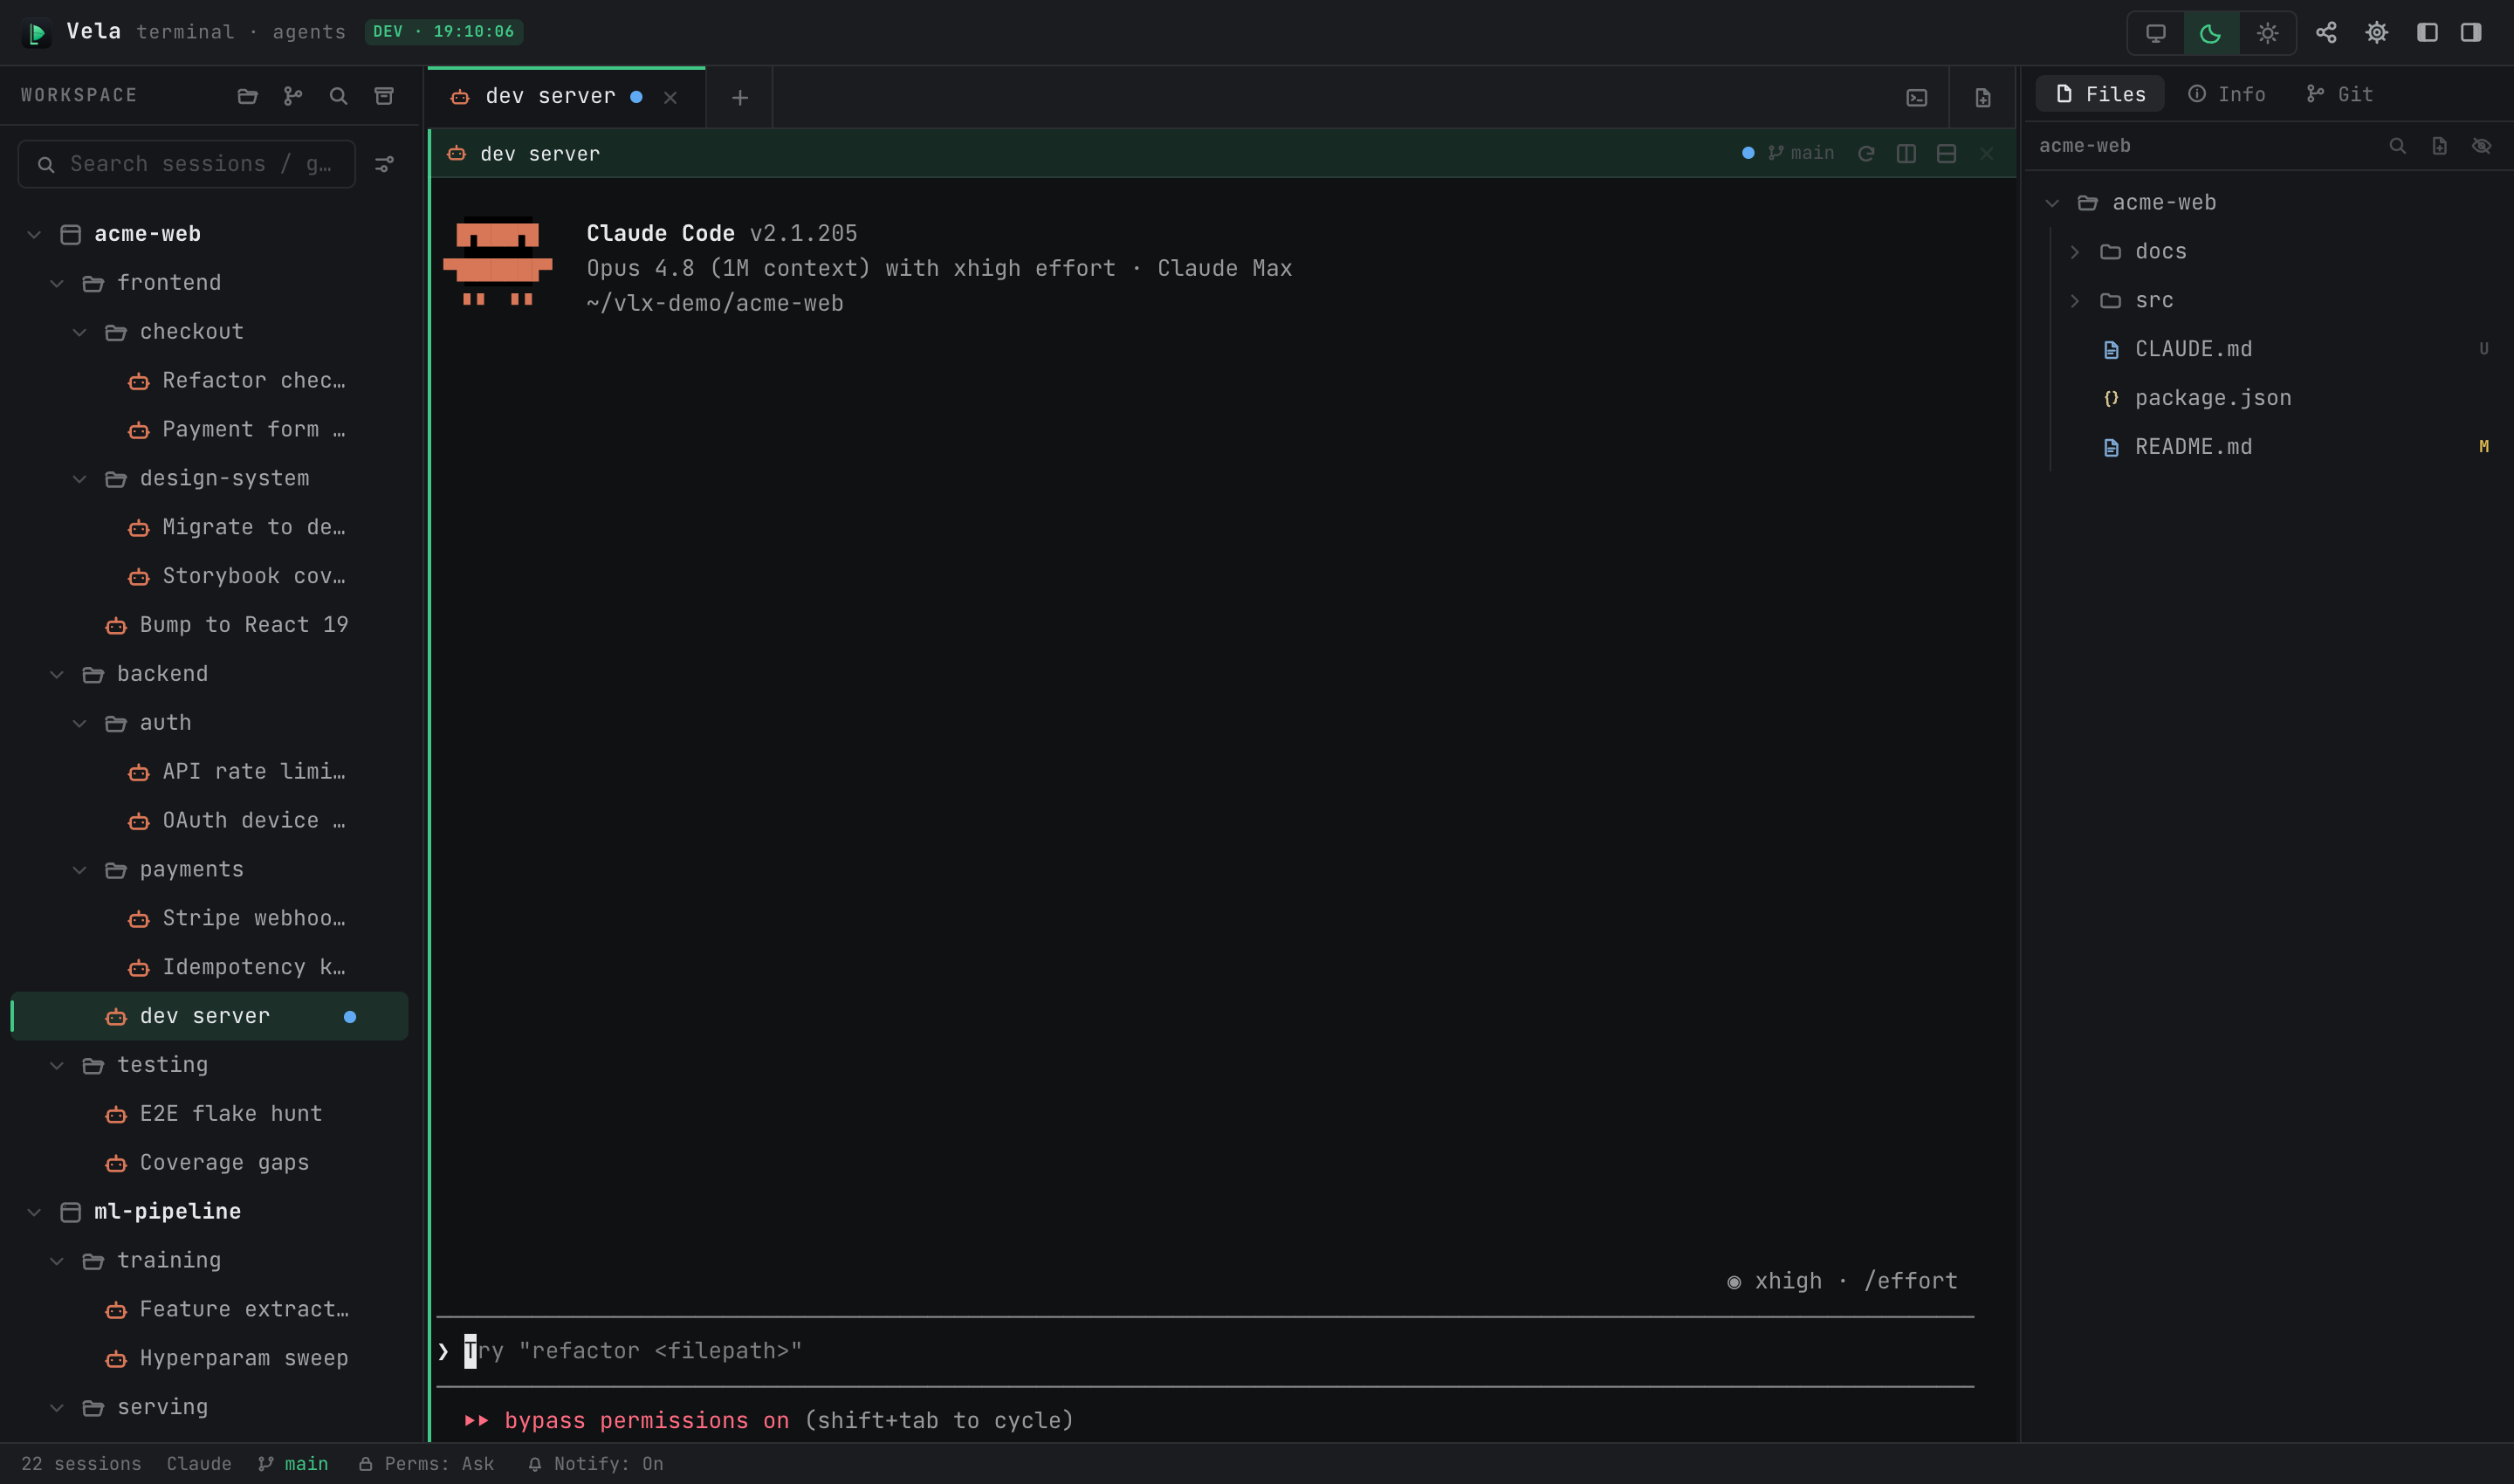Toggle the right sidebar panel
Viewport: 2514px width, 1484px height.
tap(2471, 33)
